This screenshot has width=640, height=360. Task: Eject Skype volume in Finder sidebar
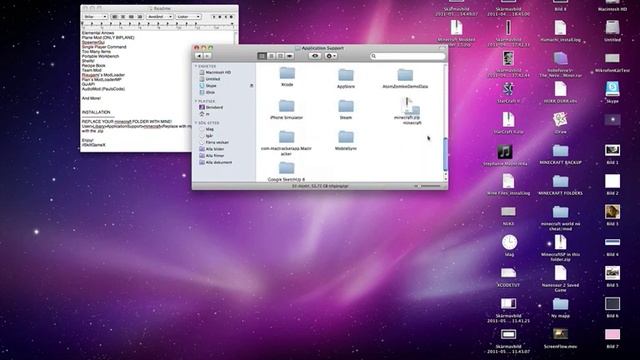(251, 86)
